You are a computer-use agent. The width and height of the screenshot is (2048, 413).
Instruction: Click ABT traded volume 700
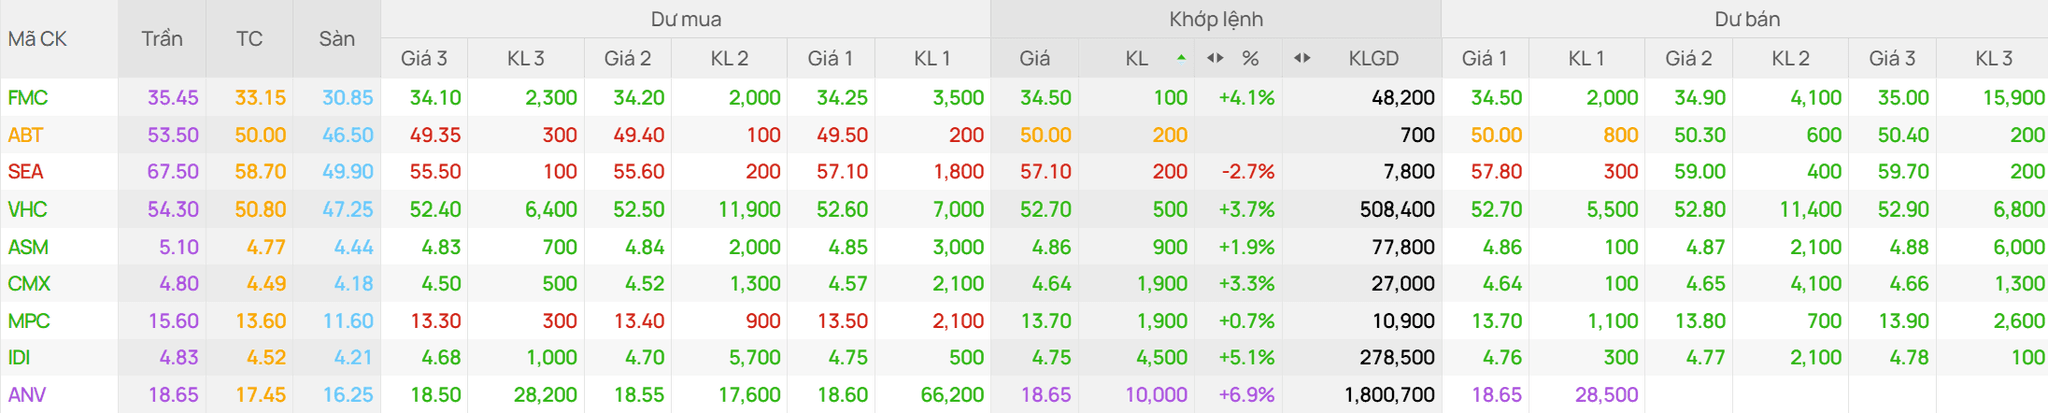tap(1418, 135)
